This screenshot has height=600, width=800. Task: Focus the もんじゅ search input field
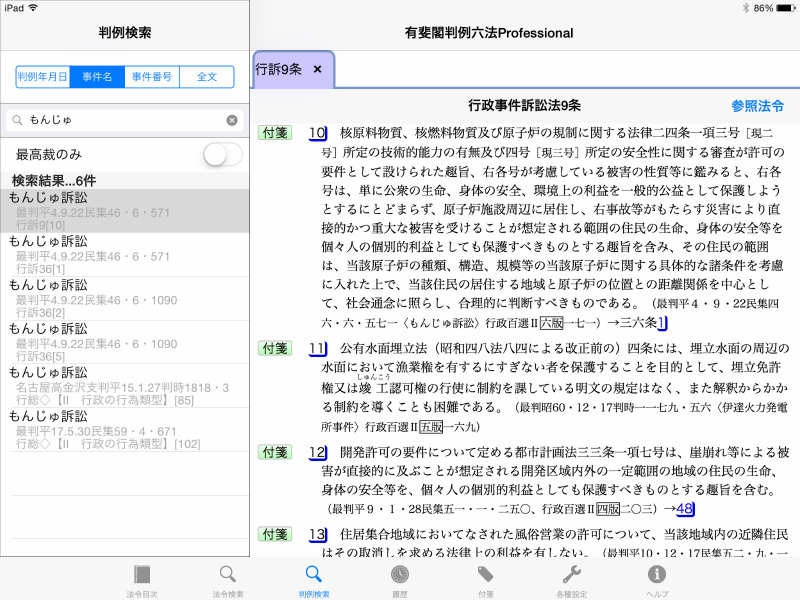[124, 120]
